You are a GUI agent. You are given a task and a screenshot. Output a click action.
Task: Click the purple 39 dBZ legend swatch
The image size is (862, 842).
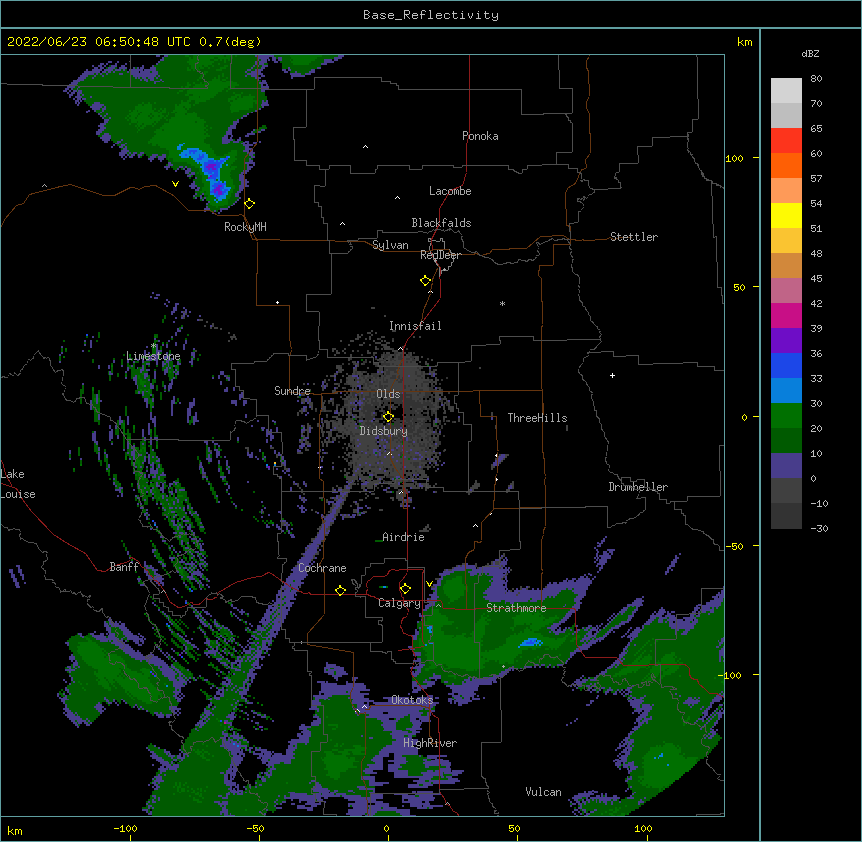(x=786, y=340)
